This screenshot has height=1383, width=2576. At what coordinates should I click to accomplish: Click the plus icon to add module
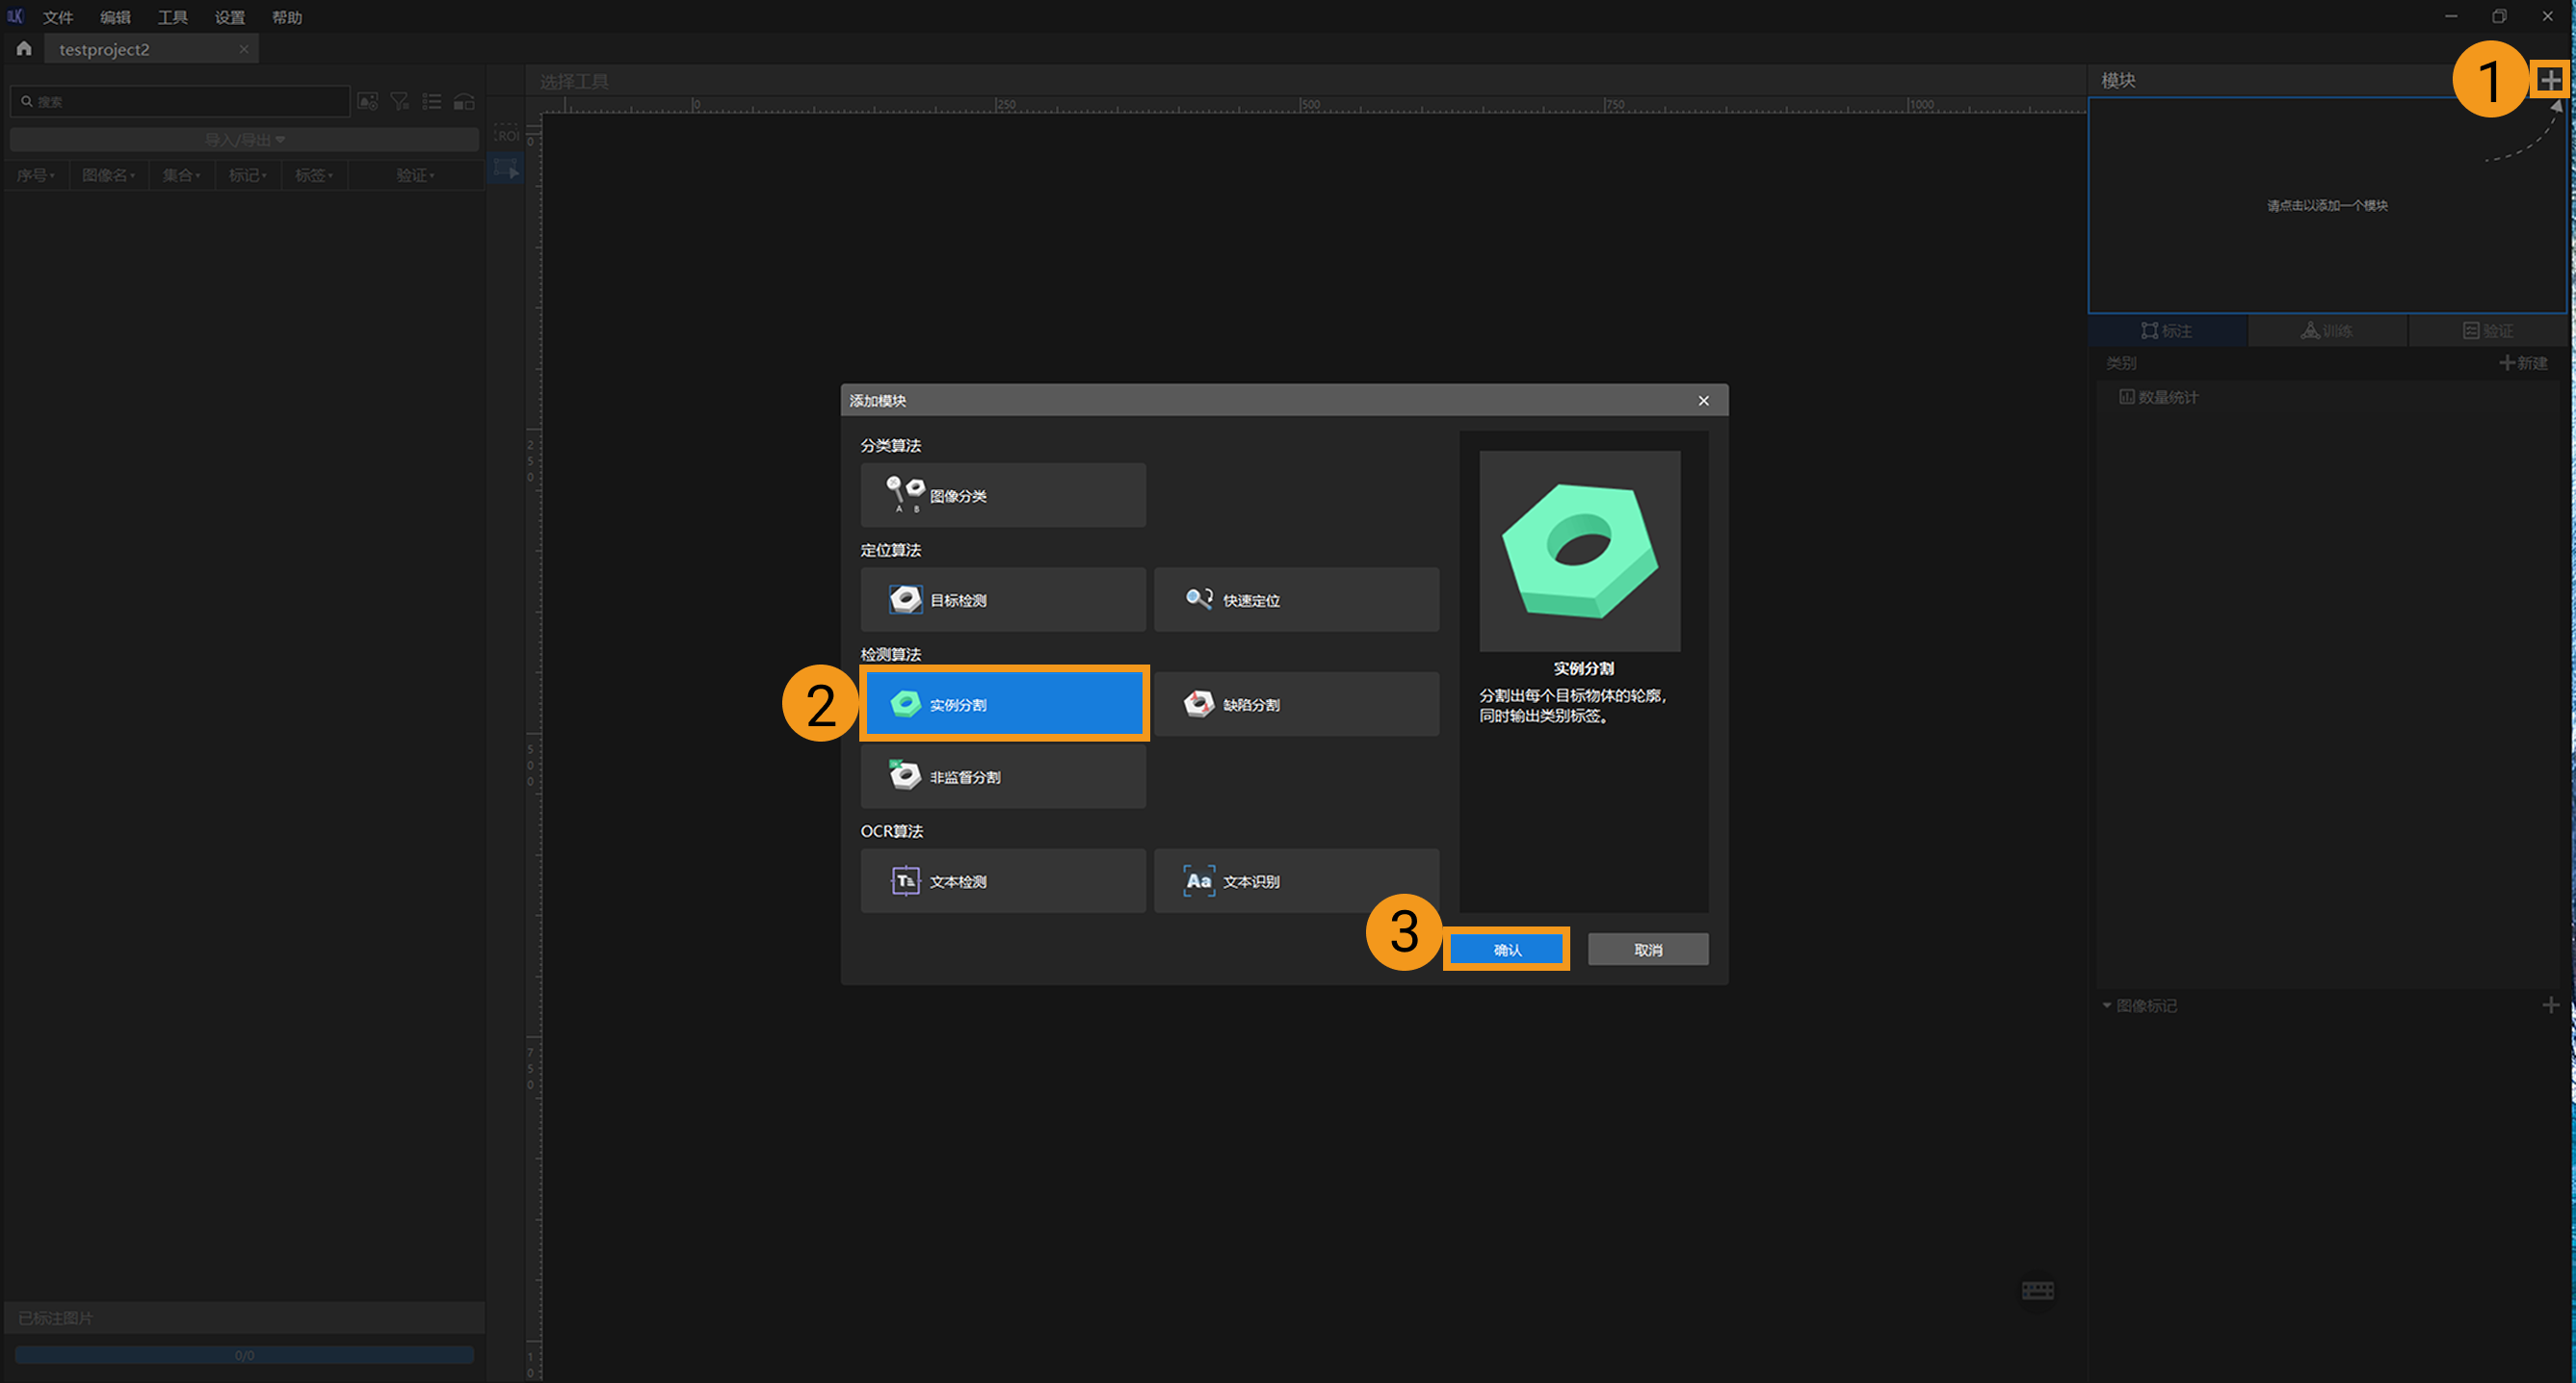pyautogui.click(x=2549, y=80)
